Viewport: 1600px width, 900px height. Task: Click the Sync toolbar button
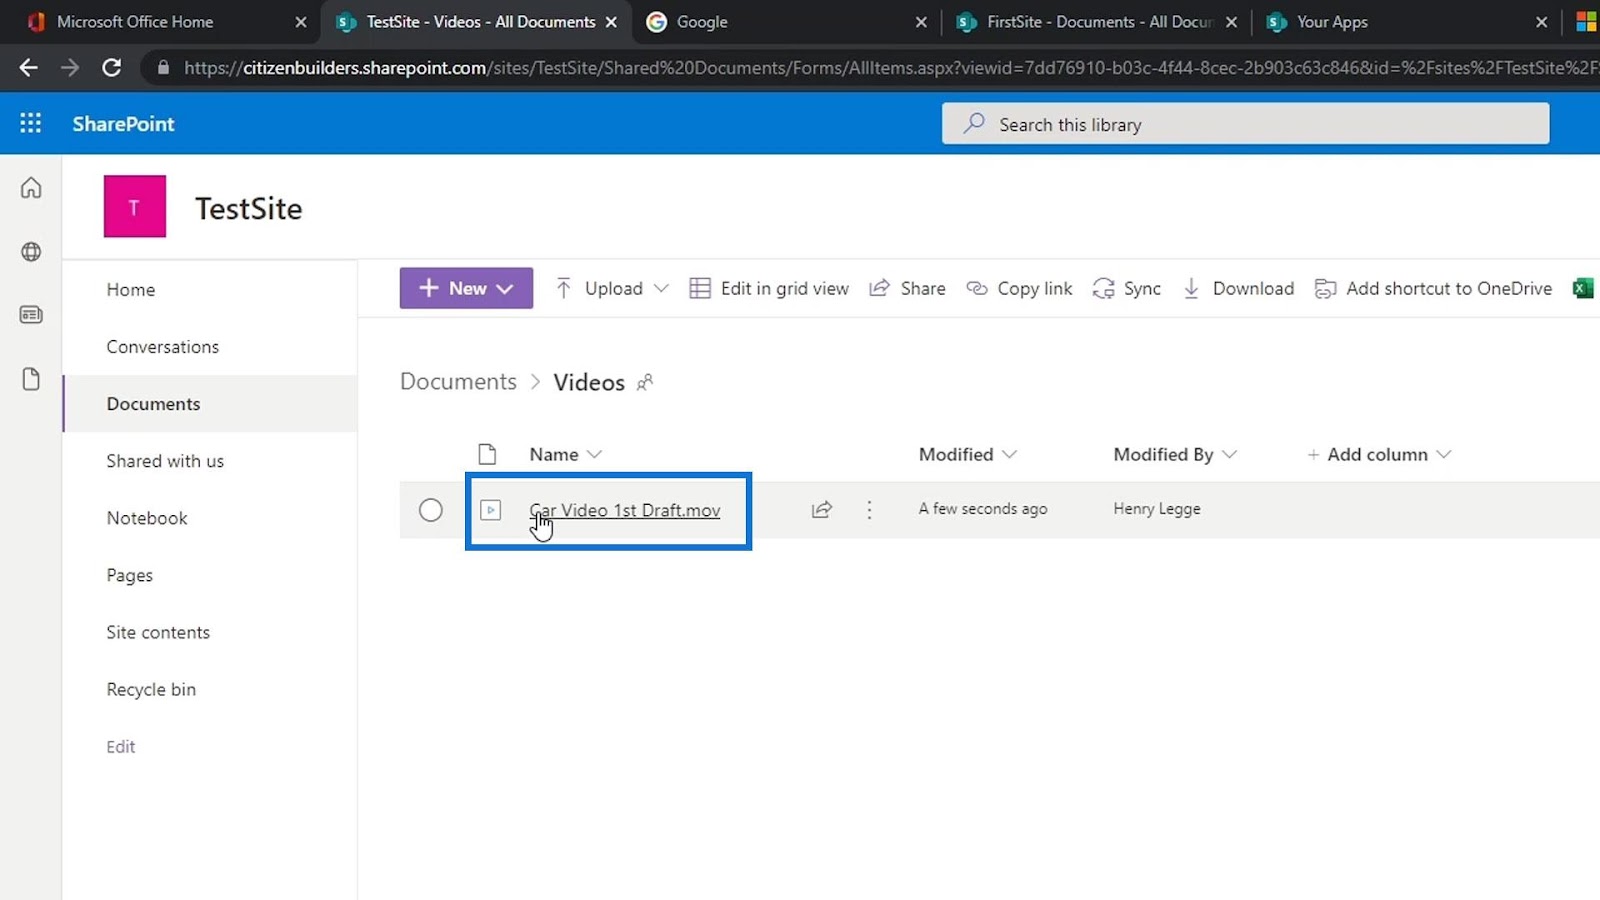(1126, 288)
